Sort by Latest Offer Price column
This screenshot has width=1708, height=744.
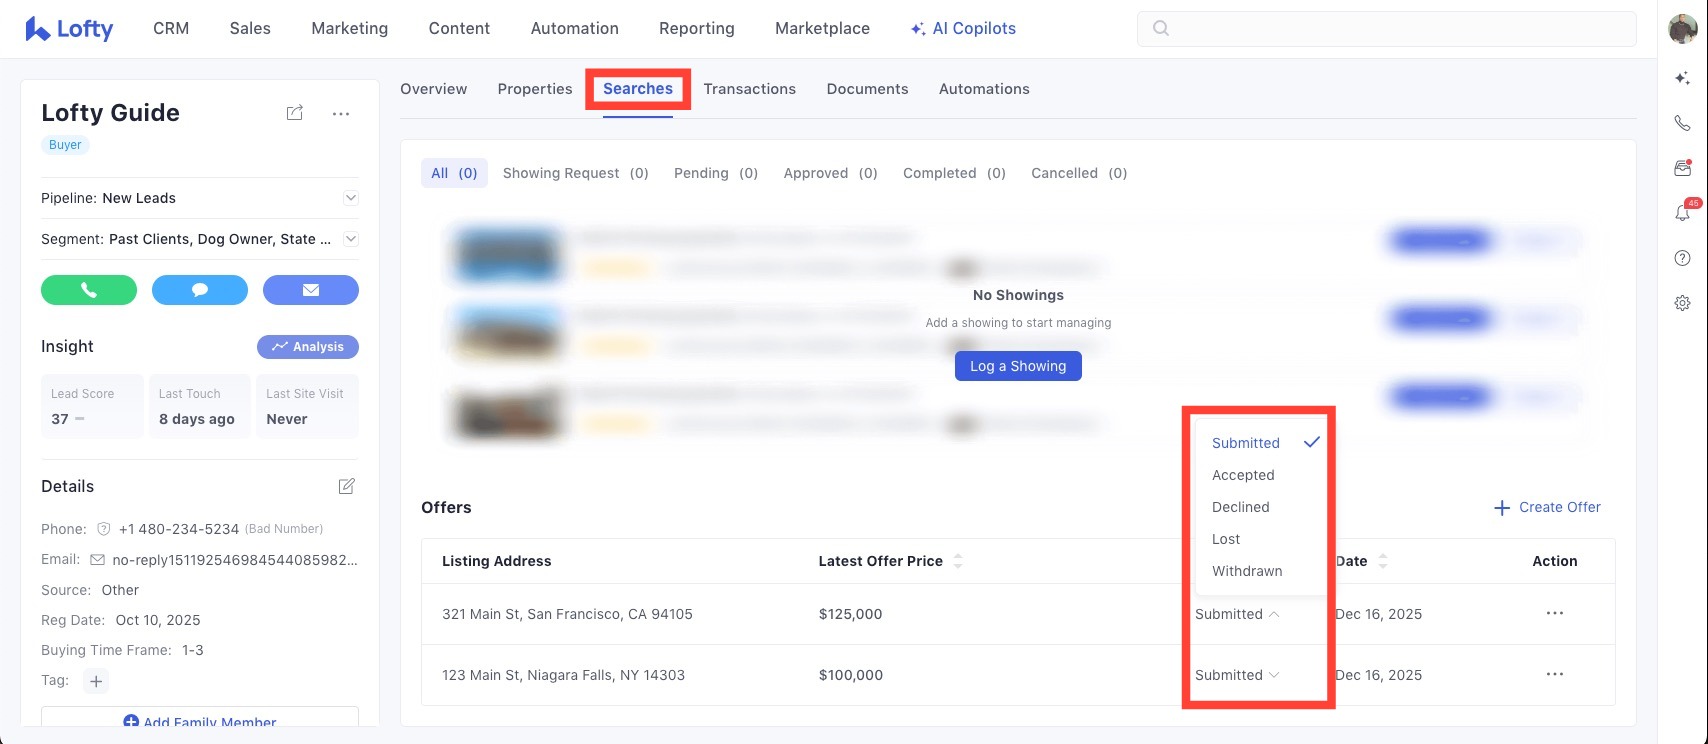pyautogui.click(x=957, y=561)
